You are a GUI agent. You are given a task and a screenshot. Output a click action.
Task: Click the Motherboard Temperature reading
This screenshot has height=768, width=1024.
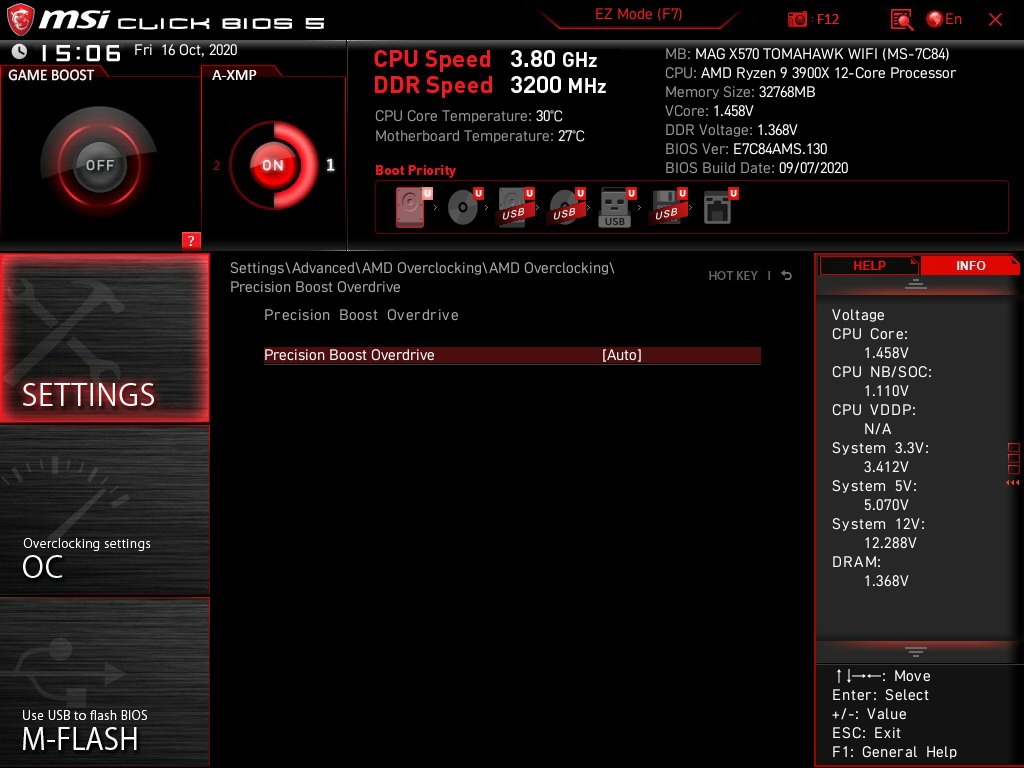click(479, 136)
